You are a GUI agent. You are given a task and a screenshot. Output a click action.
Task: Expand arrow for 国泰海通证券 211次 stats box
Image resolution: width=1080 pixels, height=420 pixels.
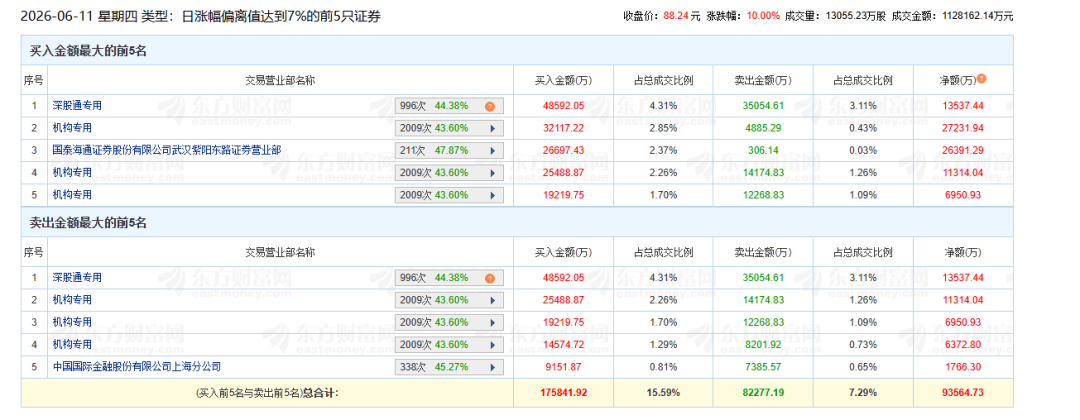492,150
